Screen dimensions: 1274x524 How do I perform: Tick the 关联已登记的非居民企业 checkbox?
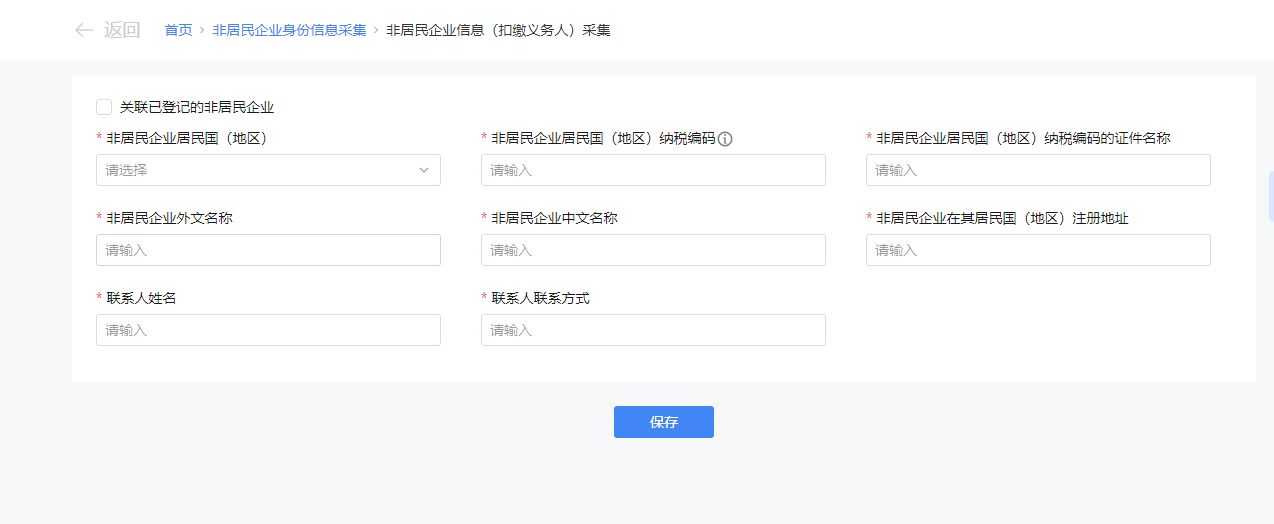[104, 107]
